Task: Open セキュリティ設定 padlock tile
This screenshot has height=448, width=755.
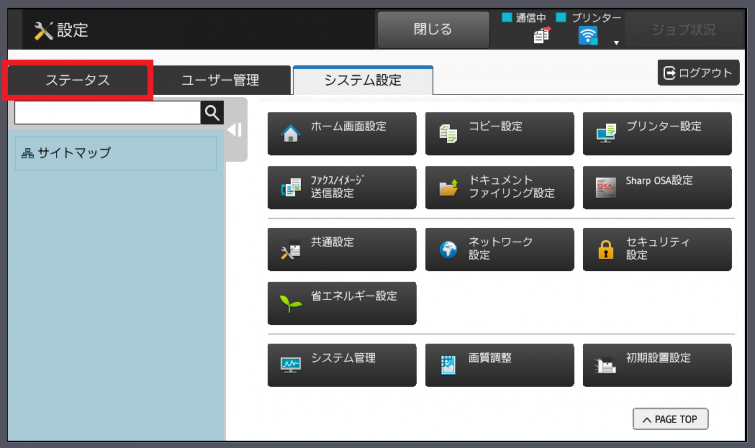Action: tap(657, 249)
